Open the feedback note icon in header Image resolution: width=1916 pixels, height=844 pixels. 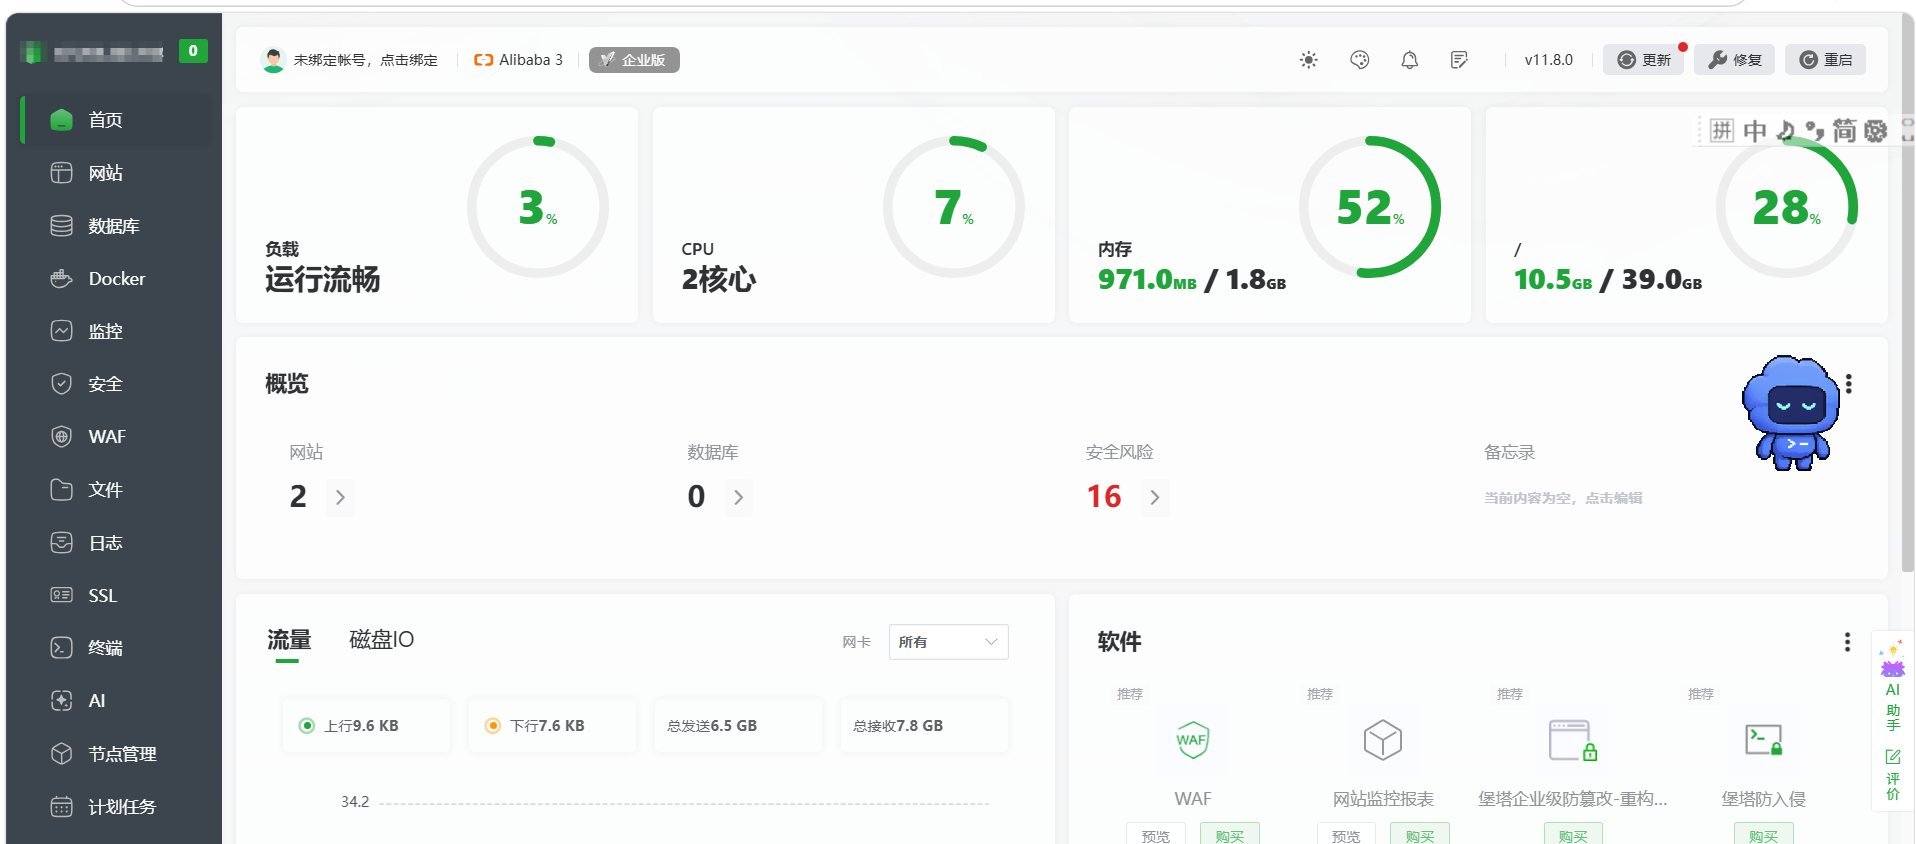[x=1459, y=60]
